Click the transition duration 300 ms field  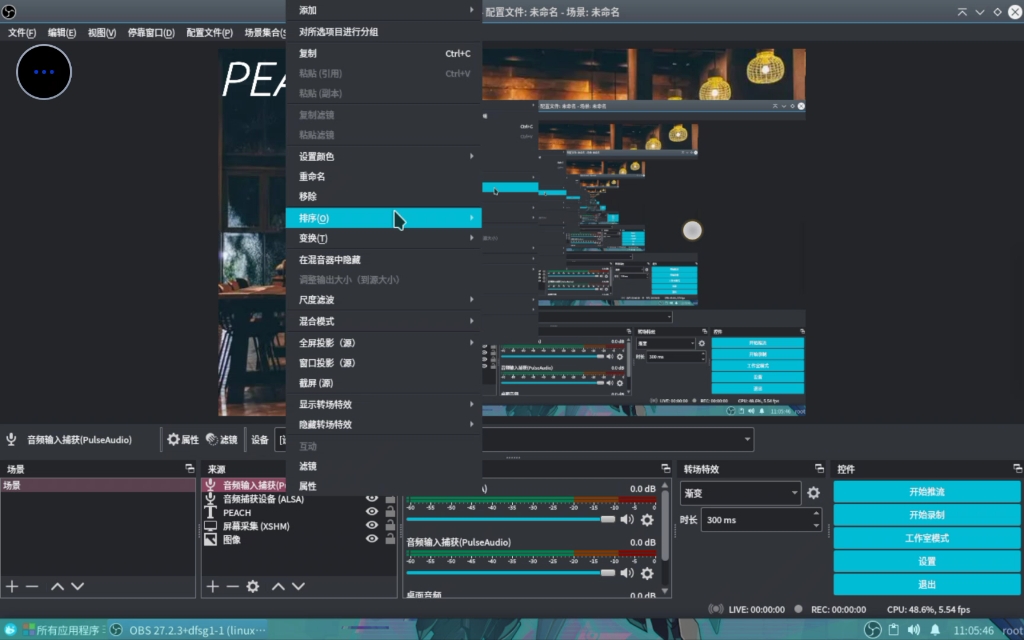(760, 519)
